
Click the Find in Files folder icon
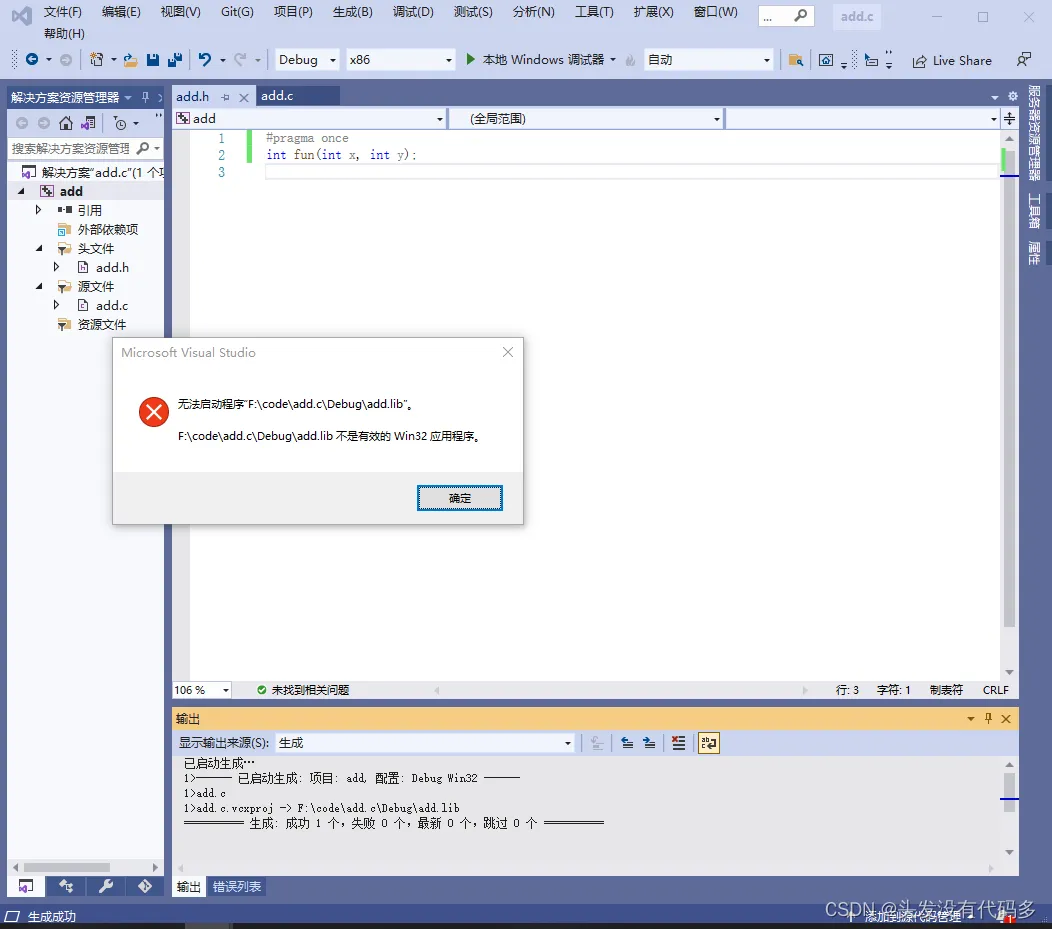coord(796,60)
